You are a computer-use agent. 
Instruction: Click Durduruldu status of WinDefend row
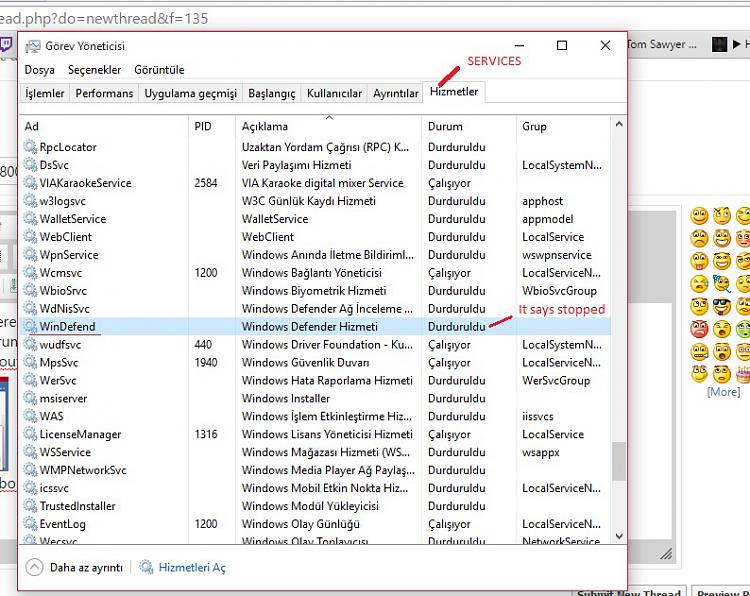pos(456,327)
